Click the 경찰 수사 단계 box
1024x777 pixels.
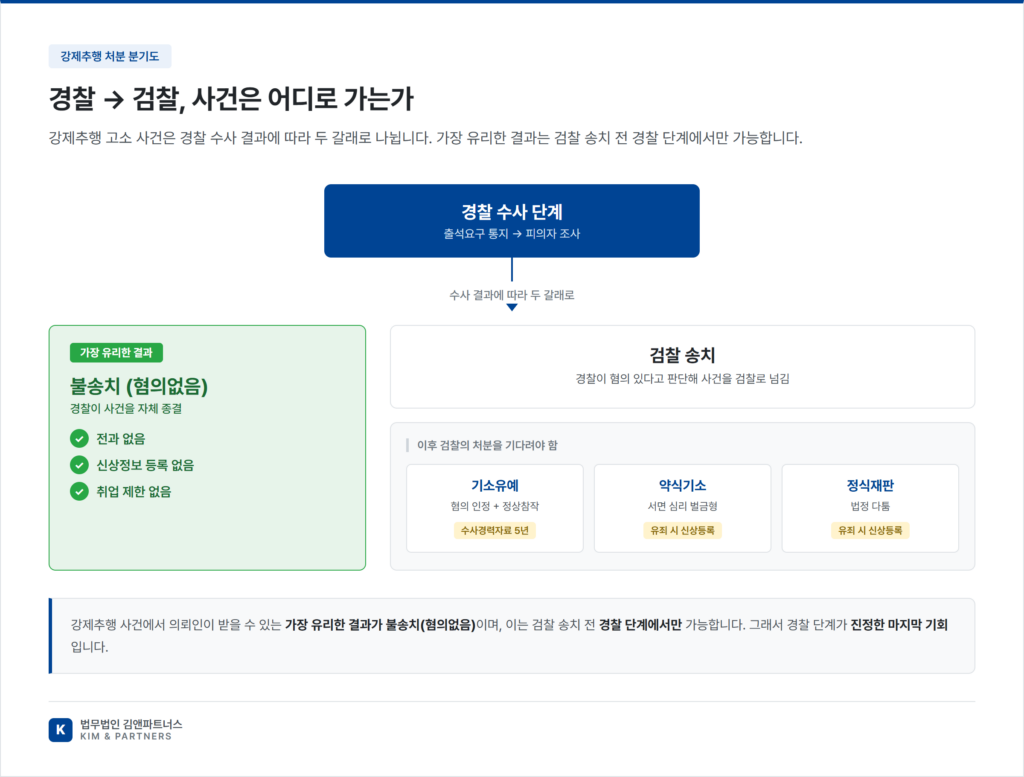click(x=512, y=221)
